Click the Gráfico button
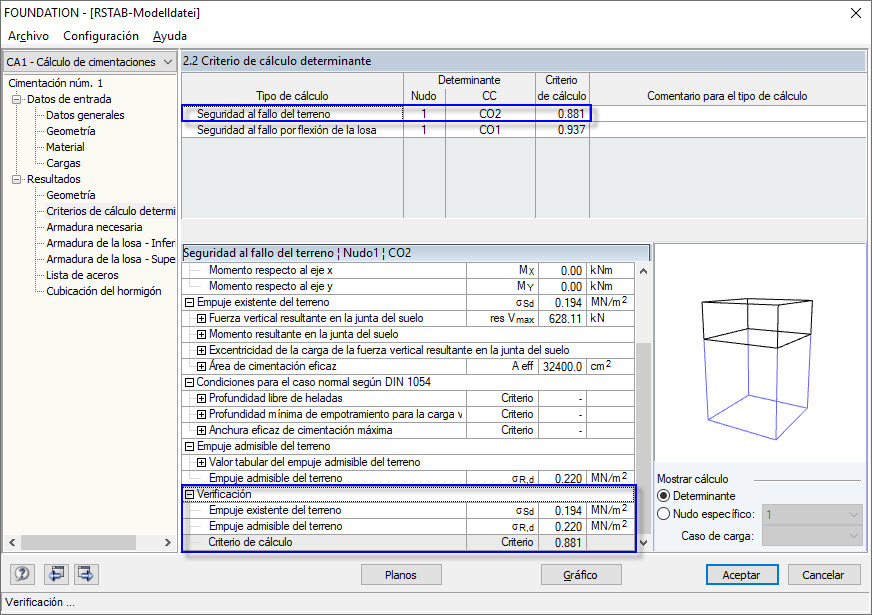The height and width of the screenshot is (615, 872). point(581,574)
